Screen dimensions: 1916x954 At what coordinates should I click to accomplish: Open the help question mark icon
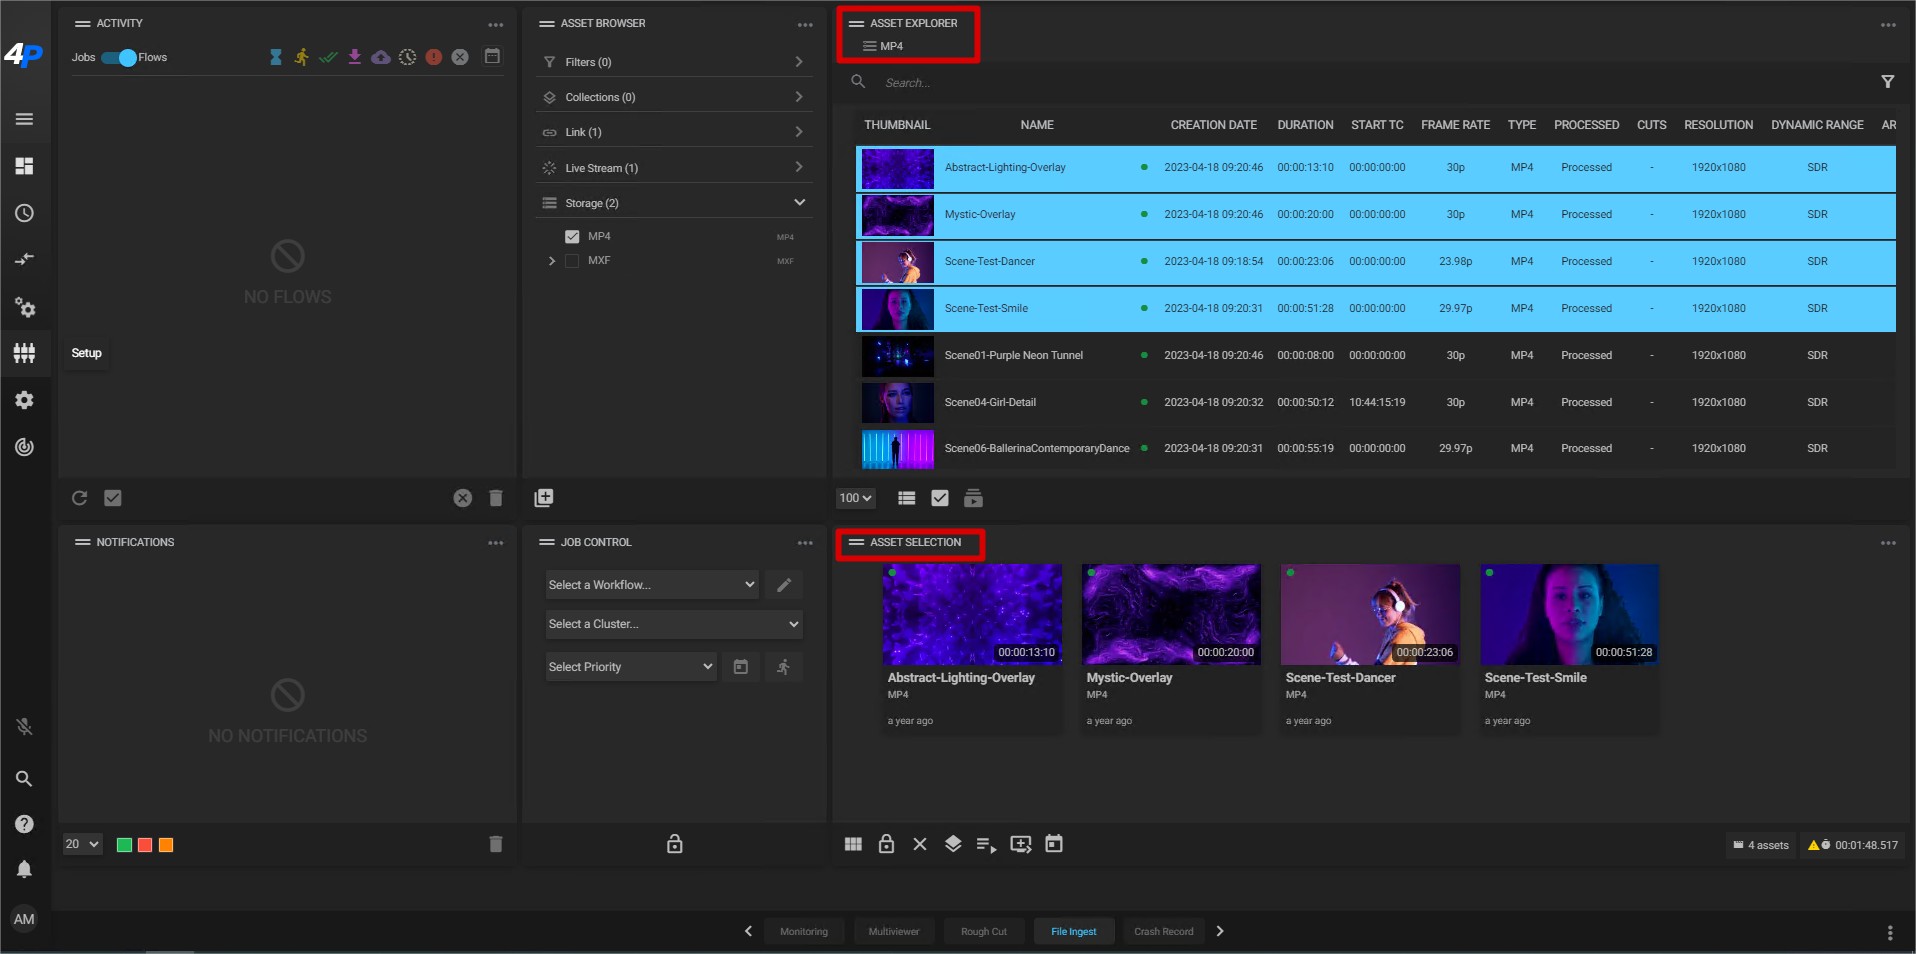(x=24, y=824)
